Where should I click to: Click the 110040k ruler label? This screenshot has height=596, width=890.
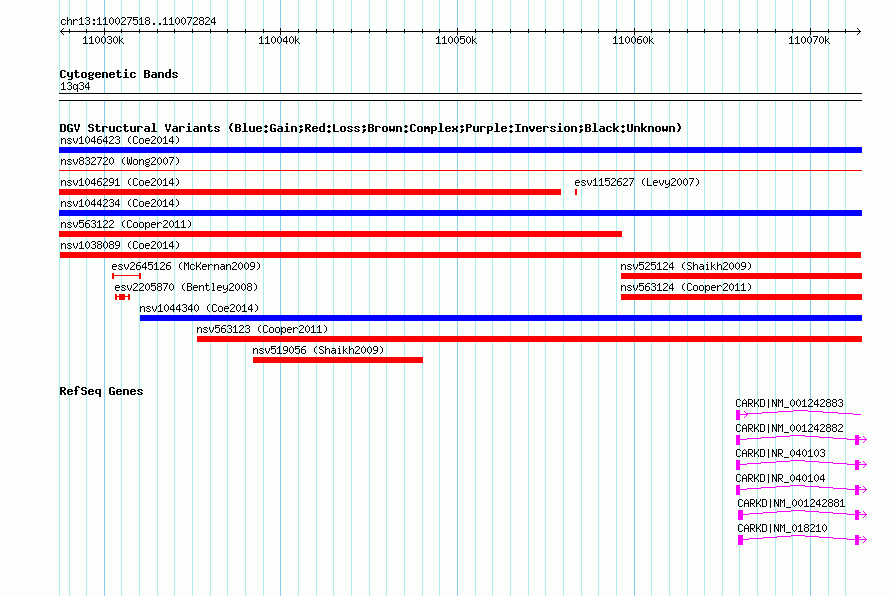[x=279, y=41]
